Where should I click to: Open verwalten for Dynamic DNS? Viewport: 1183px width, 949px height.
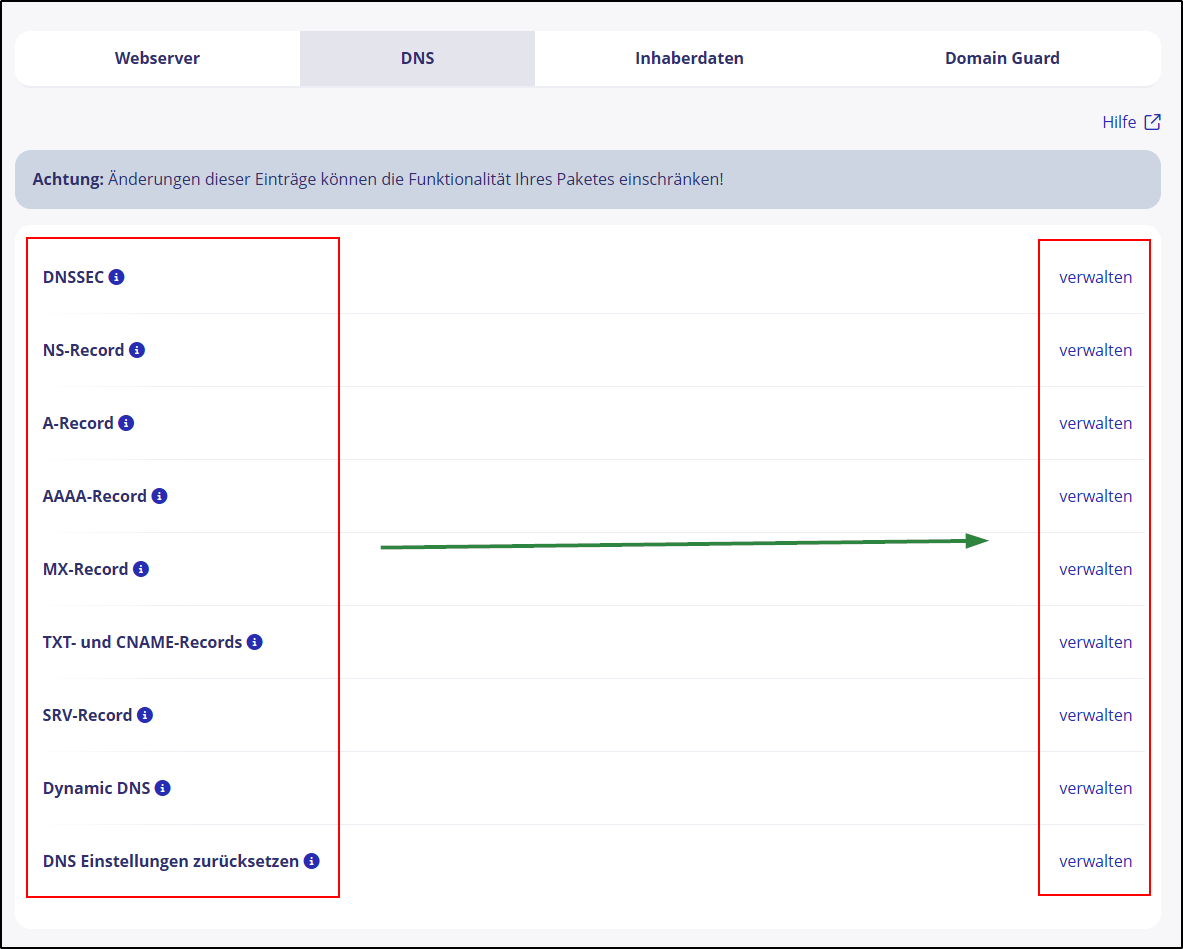[x=1095, y=788]
